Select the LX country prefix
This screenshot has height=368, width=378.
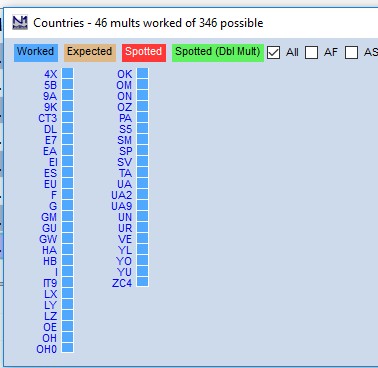(50, 294)
